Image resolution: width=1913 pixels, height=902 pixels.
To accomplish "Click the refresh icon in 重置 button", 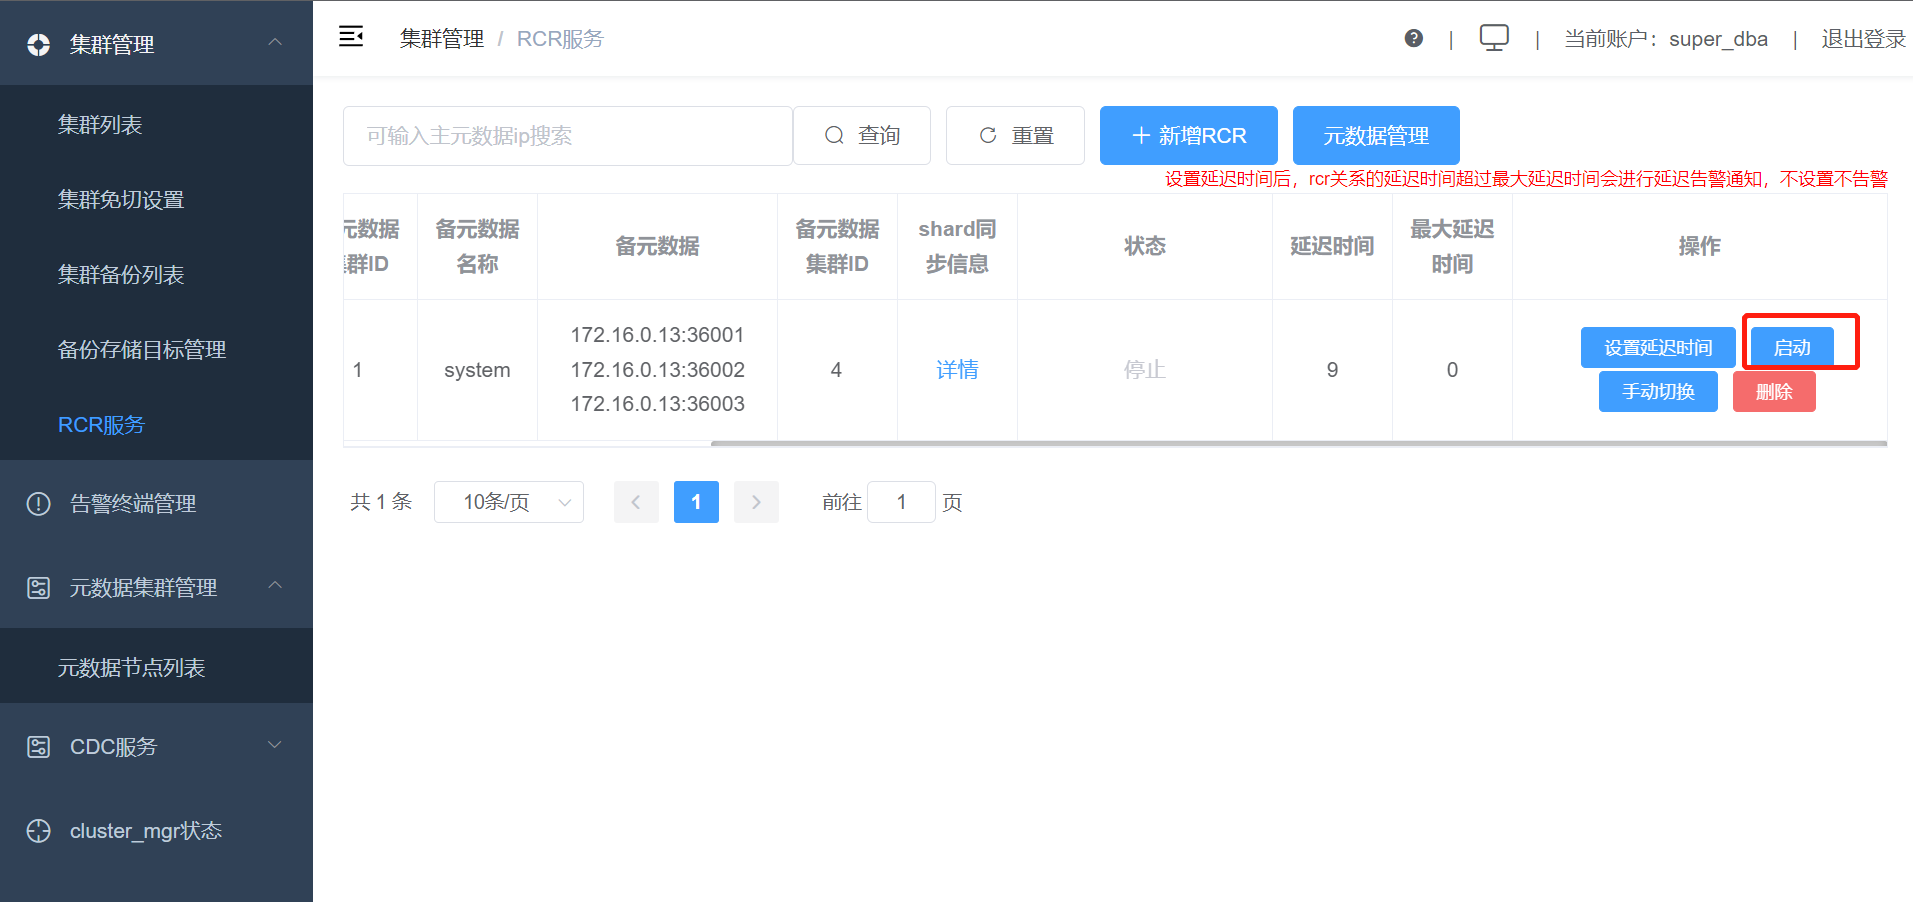I will tap(988, 135).
